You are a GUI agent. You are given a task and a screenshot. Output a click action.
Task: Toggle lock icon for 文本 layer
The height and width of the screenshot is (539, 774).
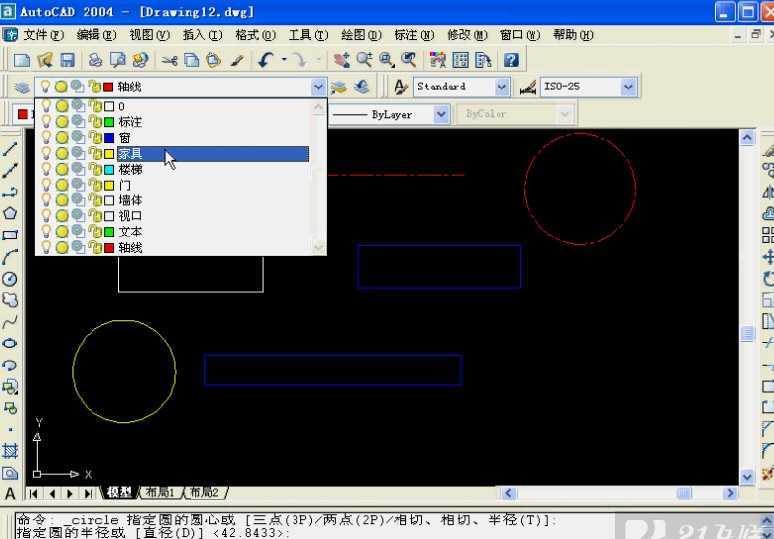tap(95, 231)
